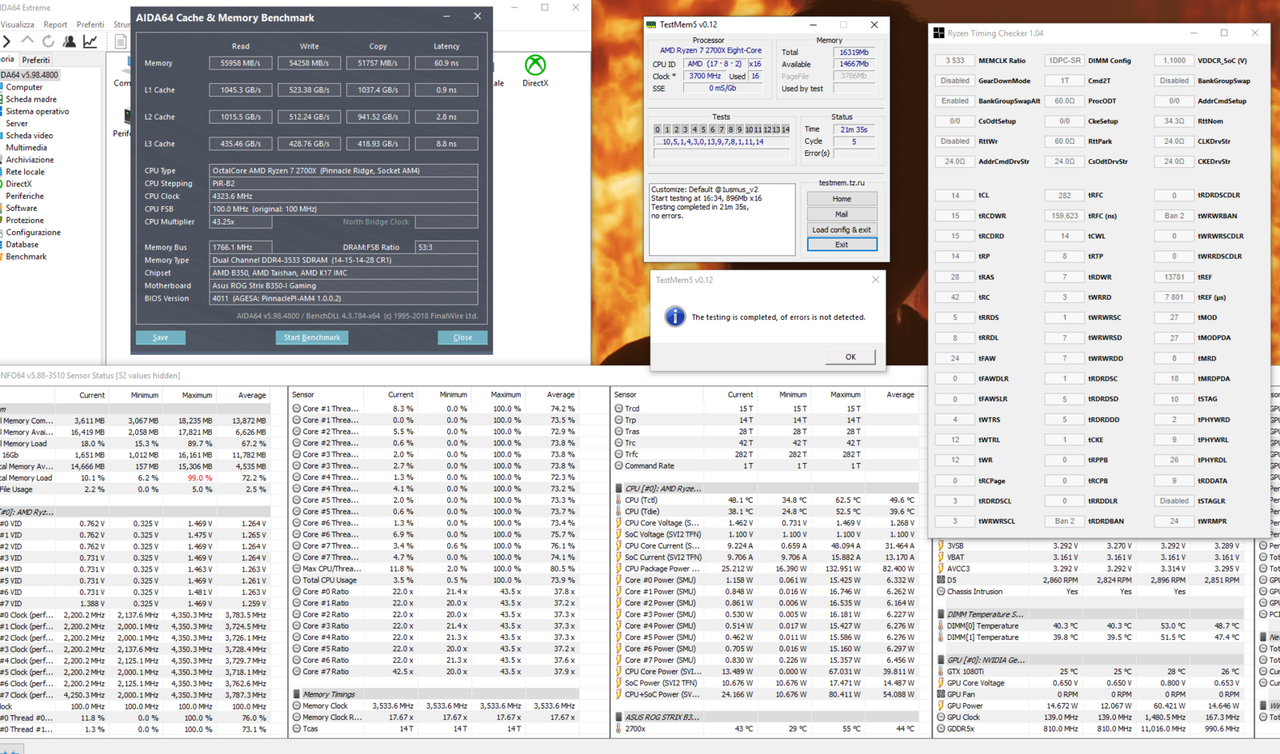
Task: Select Rete locale in the tree
Action: (x=25, y=172)
